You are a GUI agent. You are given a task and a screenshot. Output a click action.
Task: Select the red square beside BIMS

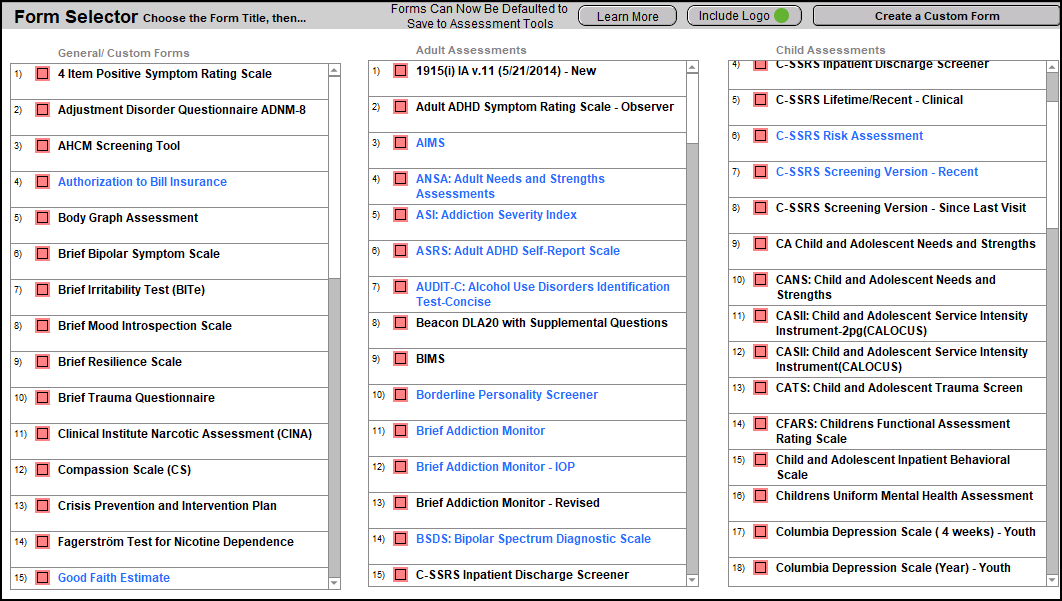coord(400,359)
